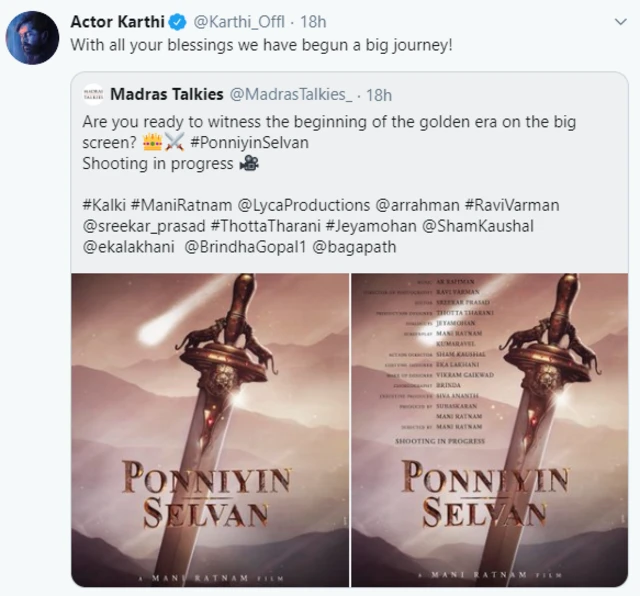The width and height of the screenshot is (640, 596).
Task: Click the blue verified badge
Action: 176,23
